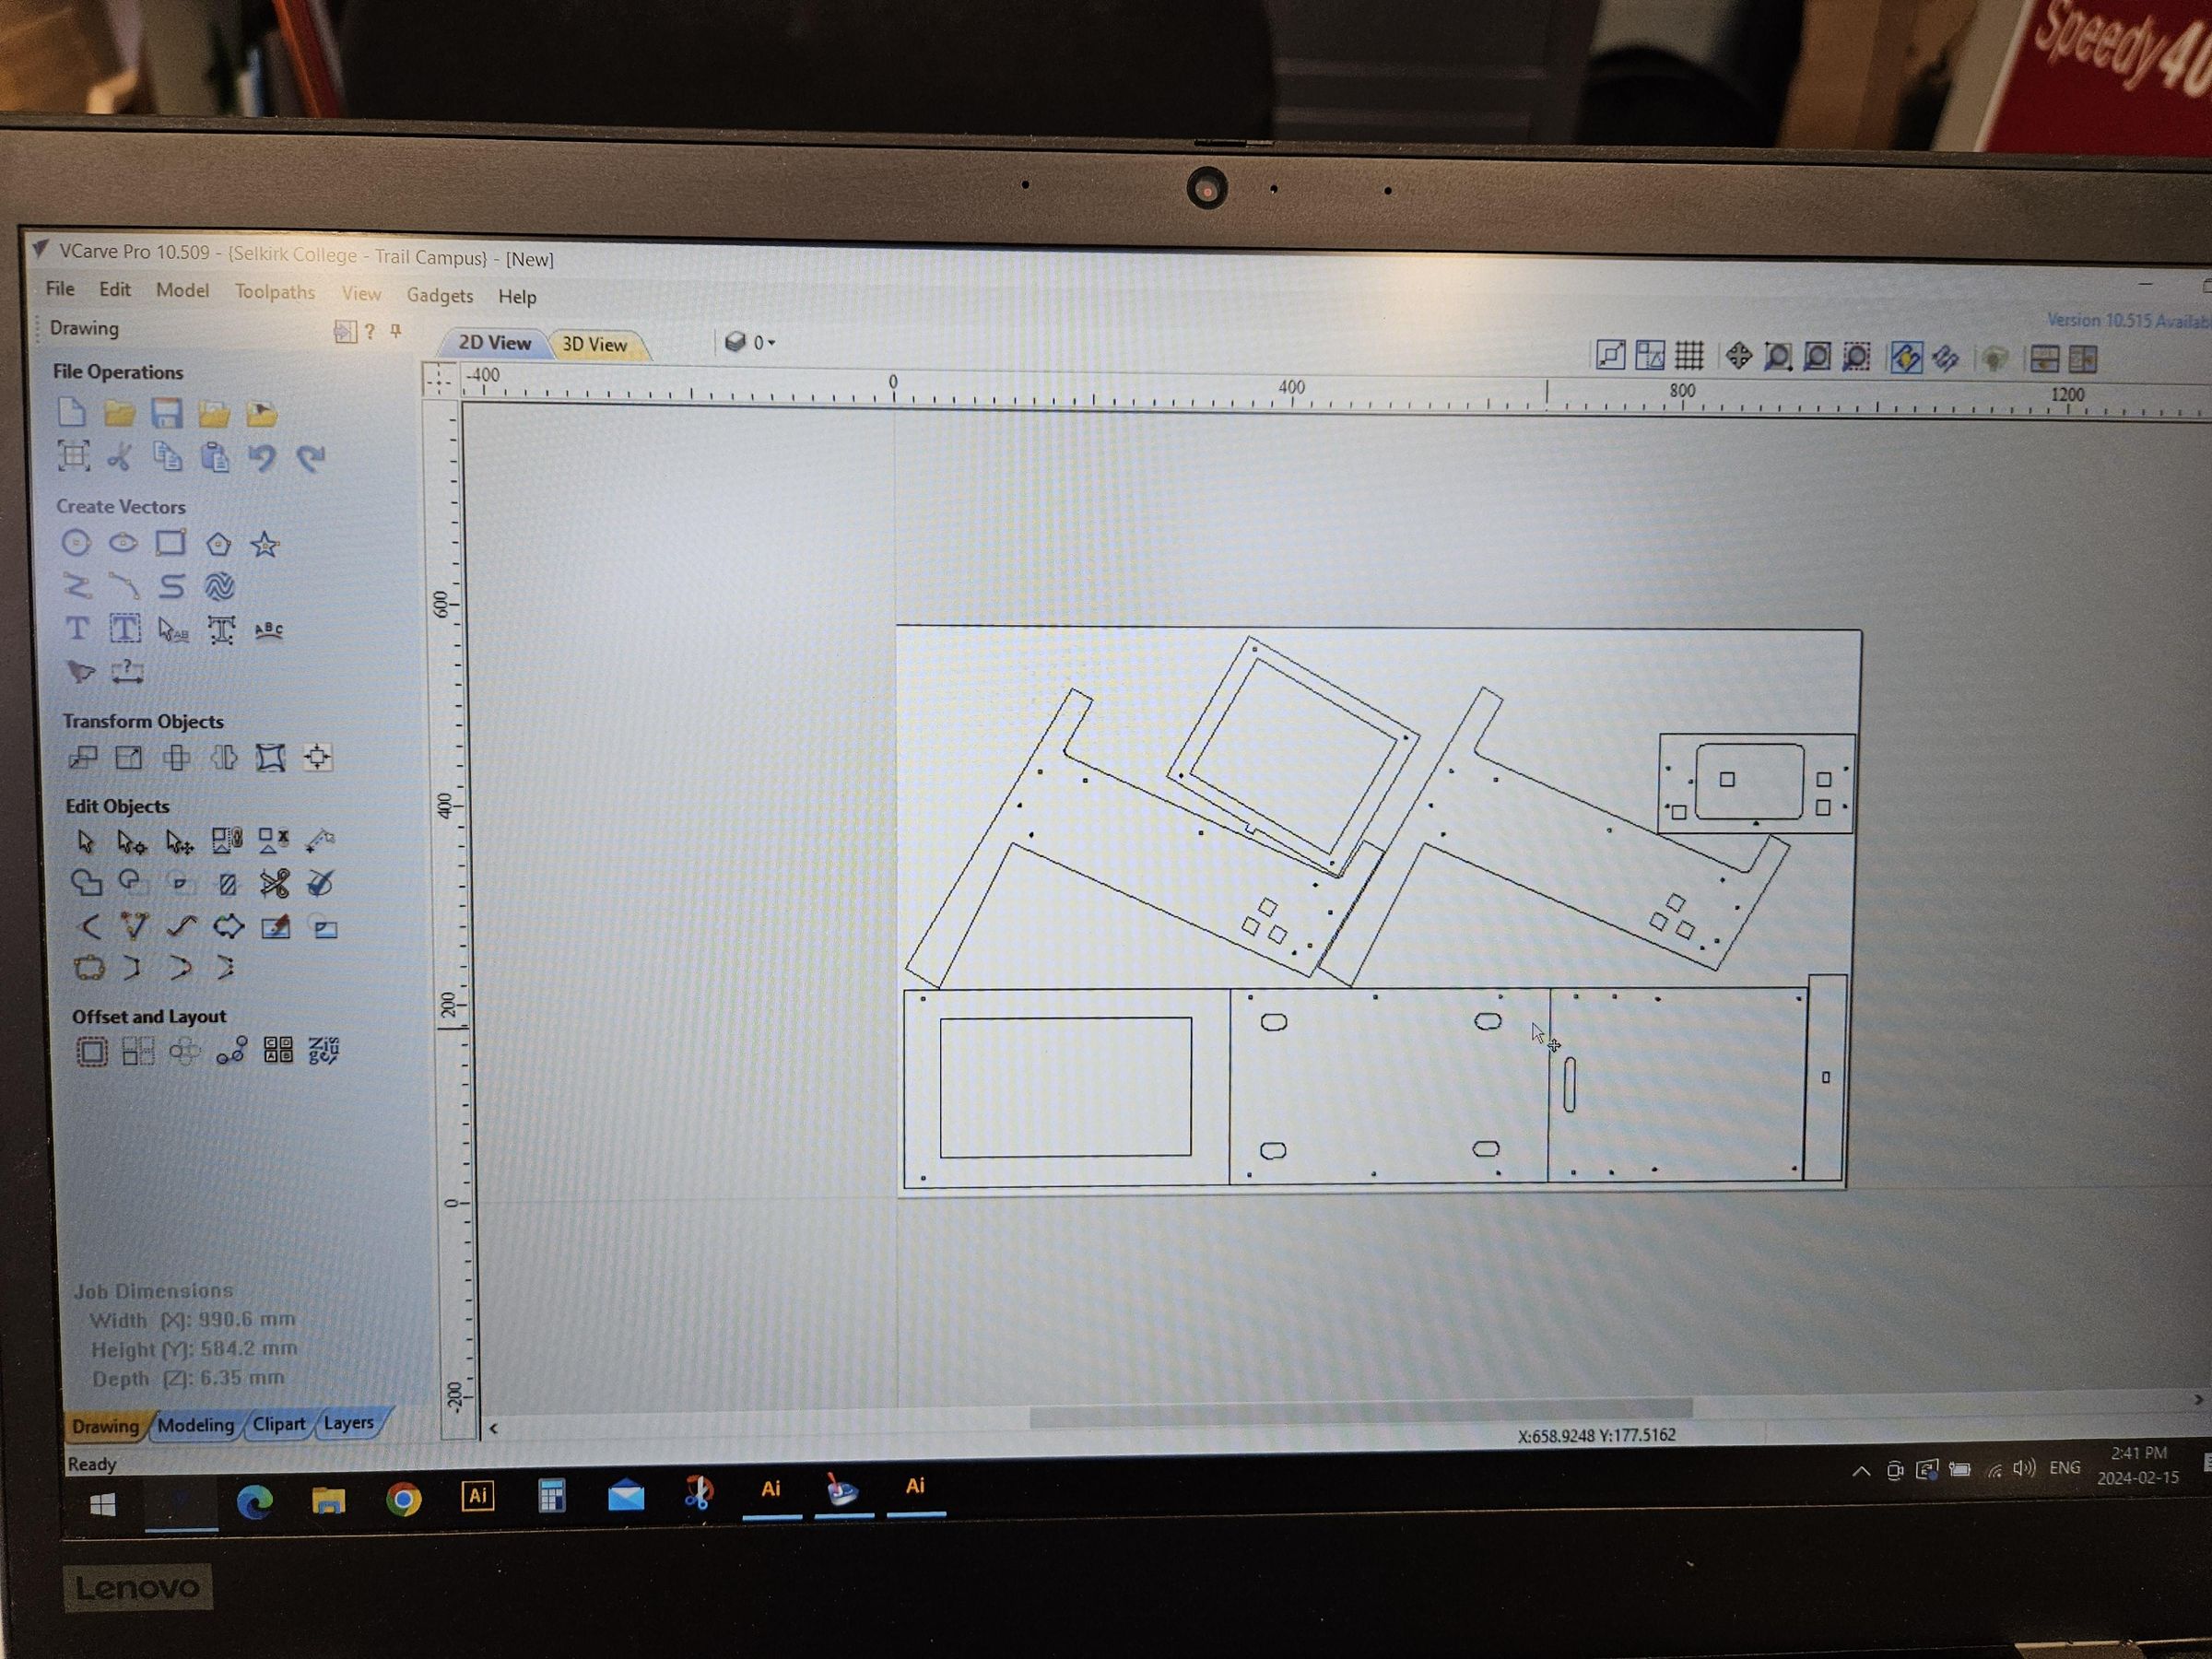Screen dimensions: 2212x1659
Task: Click the horizontal scrollbar under canvas
Action: (1360, 1411)
